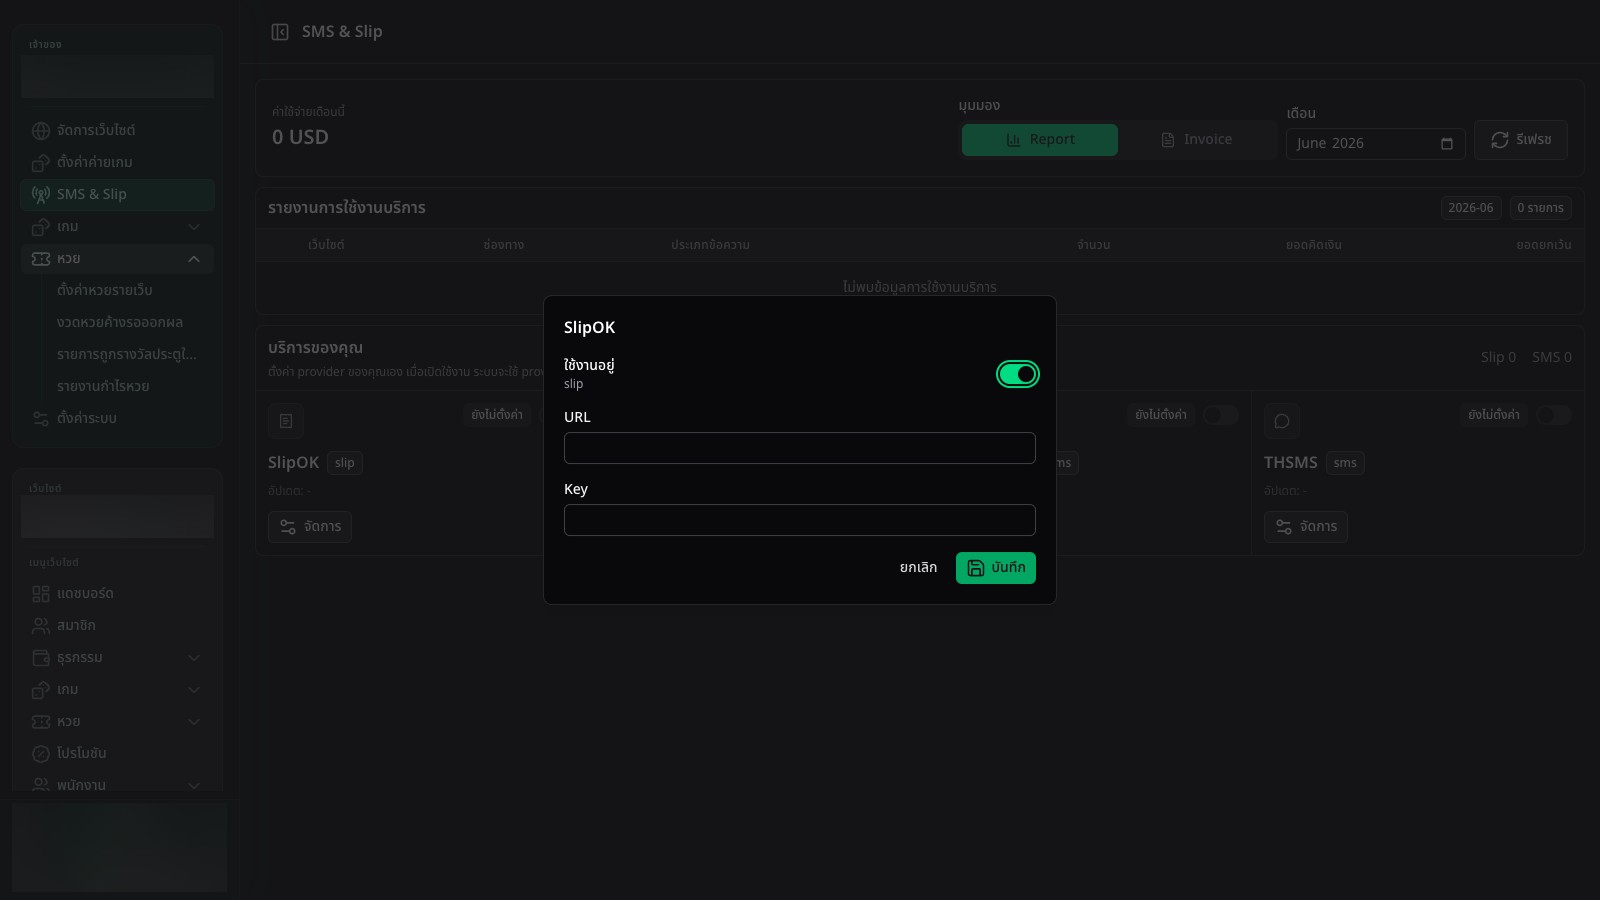Image resolution: width=1600 pixels, height=900 pixels.
Task: Expand the พนักงาน menu chevron
Action: 194,786
